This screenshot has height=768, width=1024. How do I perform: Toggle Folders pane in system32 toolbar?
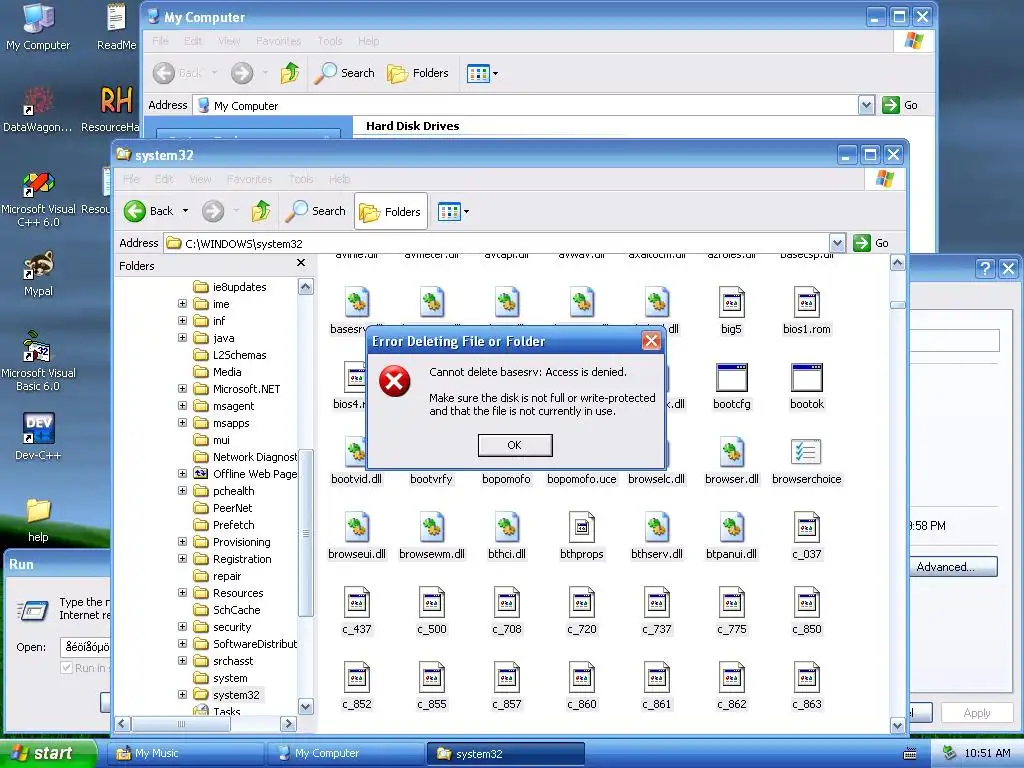coord(391,212)
